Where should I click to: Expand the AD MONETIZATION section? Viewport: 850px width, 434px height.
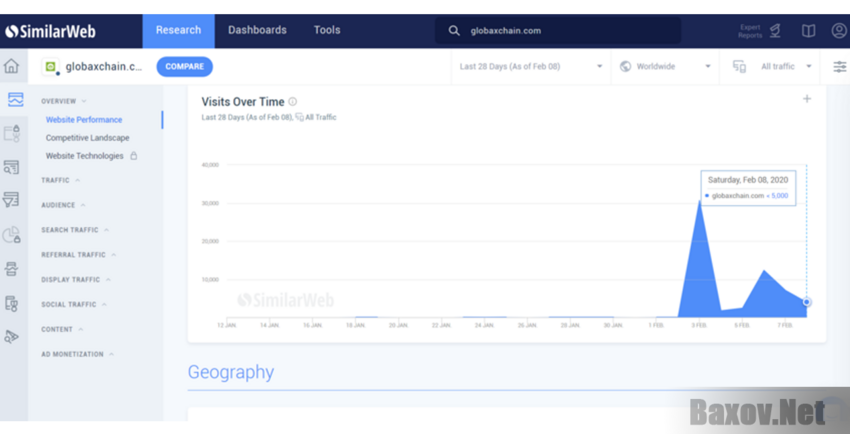pyautogui.click(x=78, y=354)
